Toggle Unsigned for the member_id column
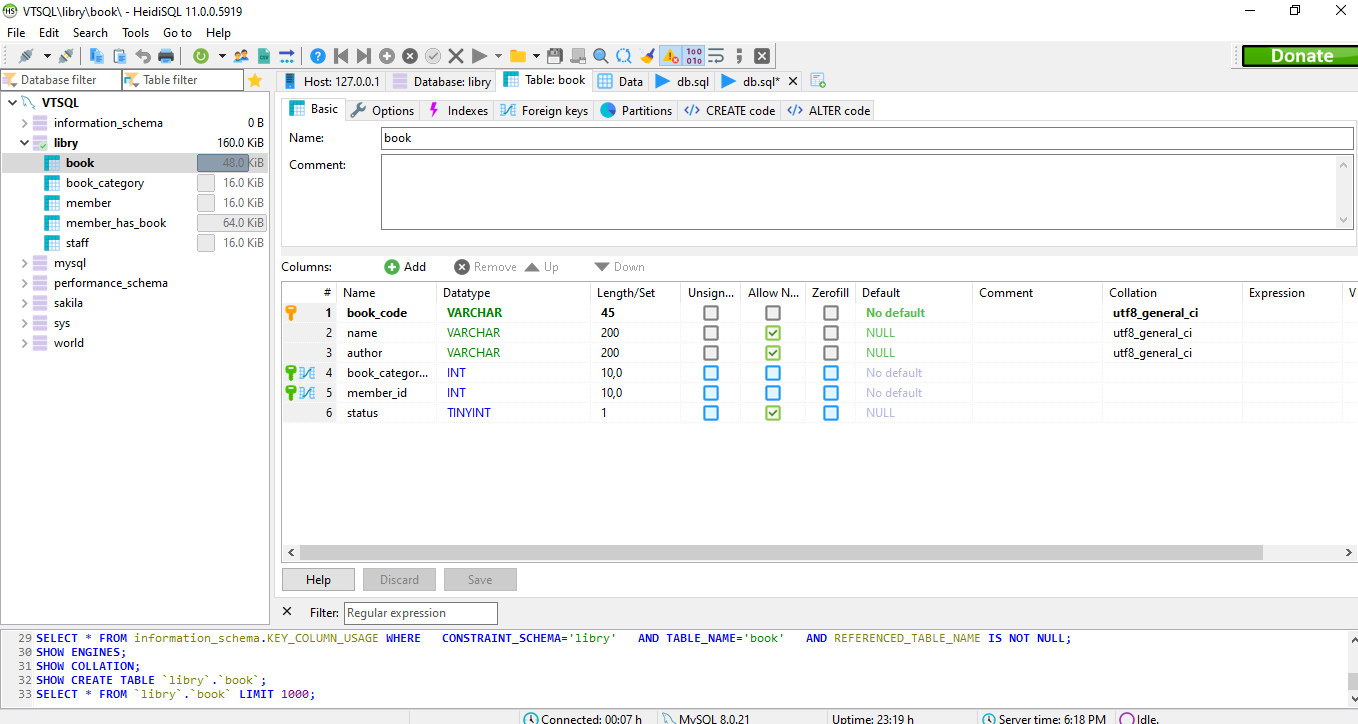This screenshot has height=724, width=1358. pos(710,392)
